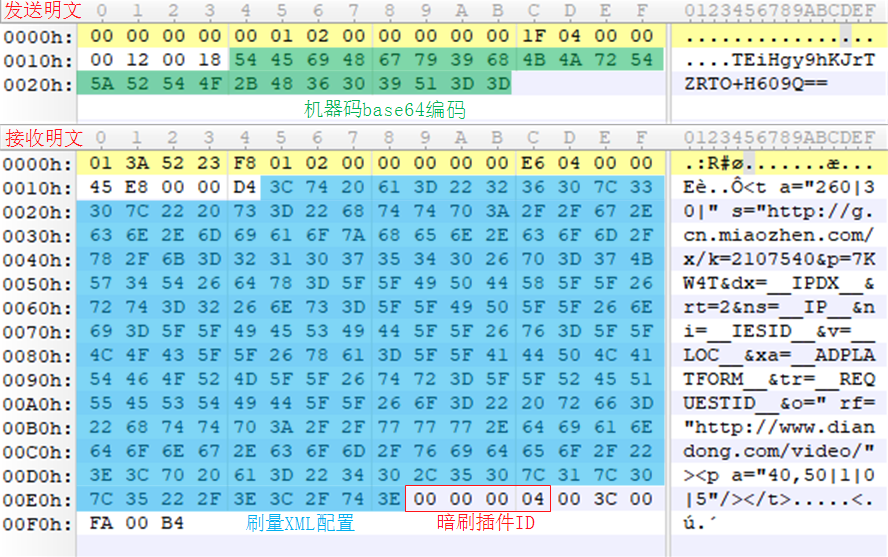Click offset 00B0h row label
The image size is (888, 557).
click(38, 428)
